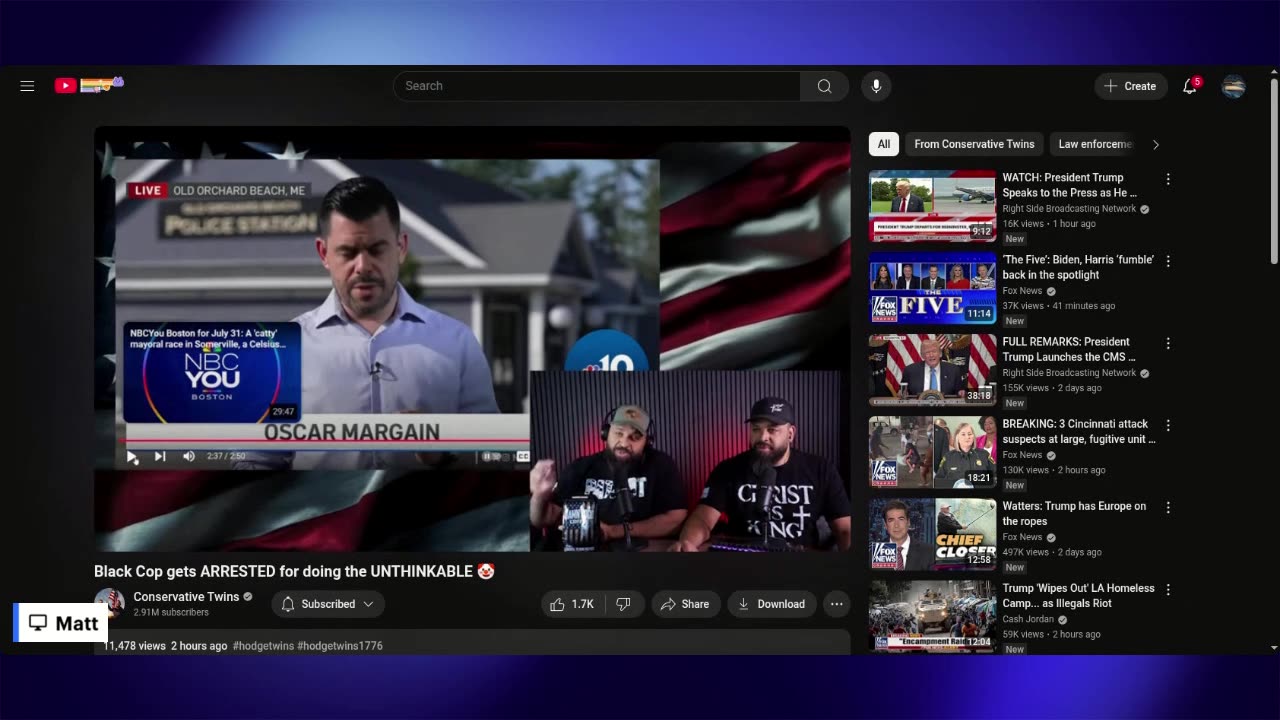This screenshot has width=1280, height=720.
Task: Open Cincinnati attack video thumbnail
Action: [x=932, y=452]
